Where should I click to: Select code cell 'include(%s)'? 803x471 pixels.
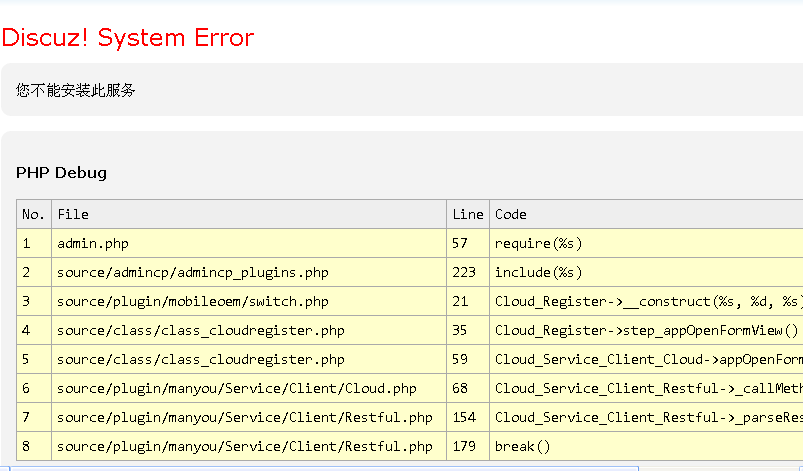(646, 272)
